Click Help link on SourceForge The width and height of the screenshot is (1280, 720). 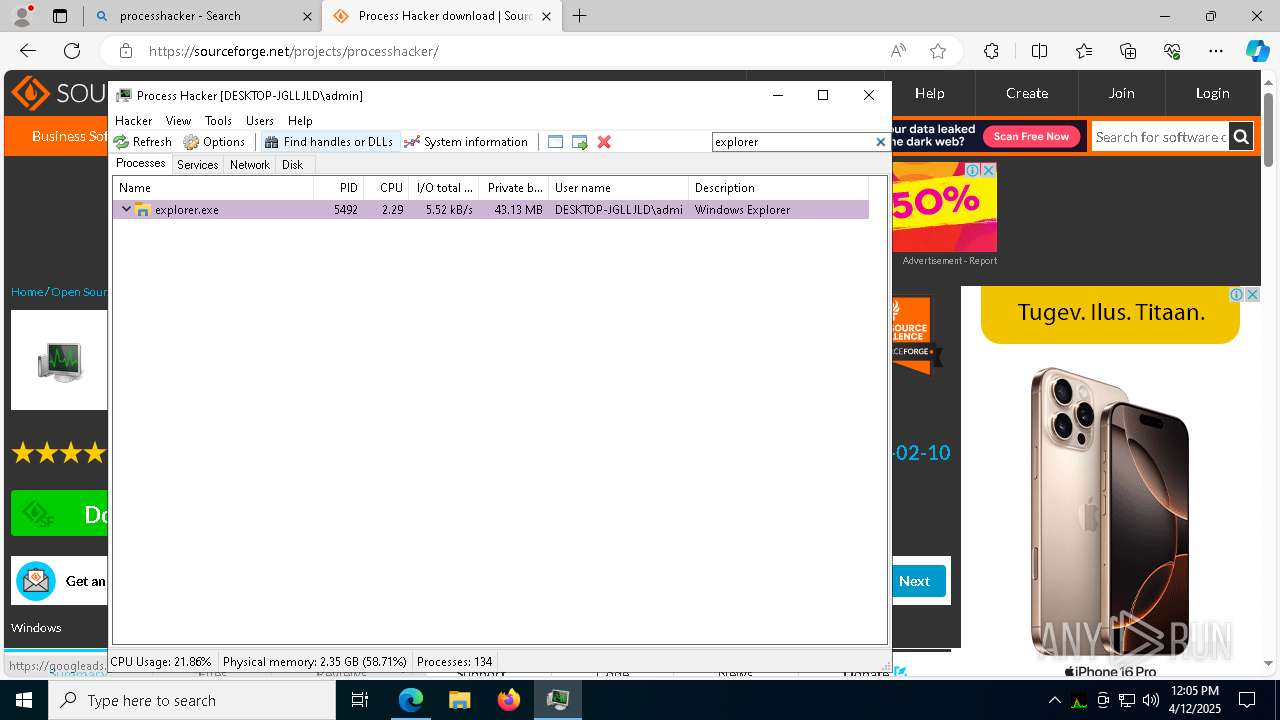click(x=929, y=93)
